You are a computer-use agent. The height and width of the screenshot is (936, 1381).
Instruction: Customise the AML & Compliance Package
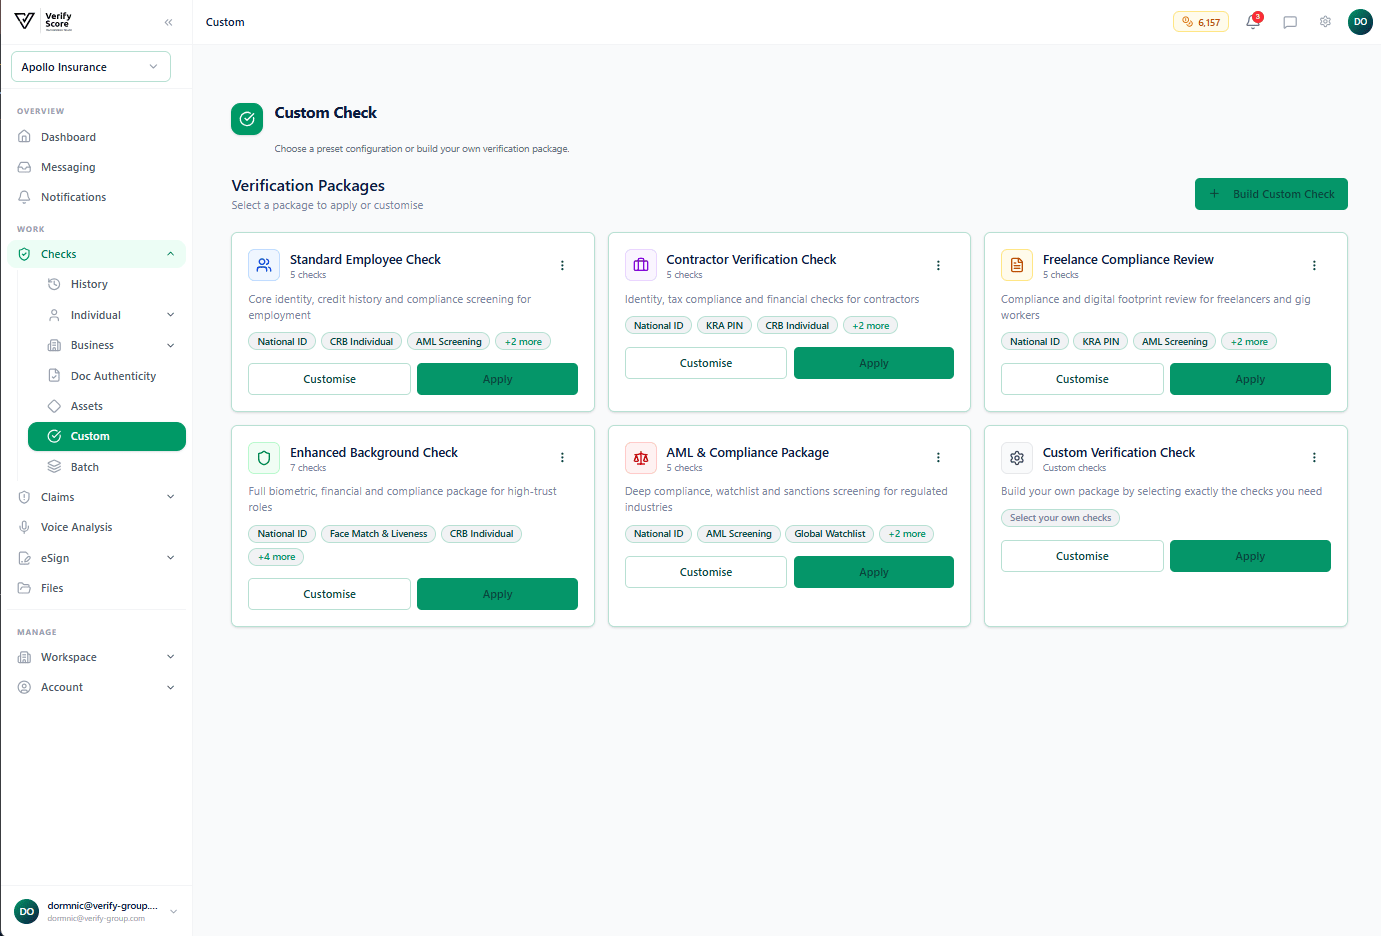click(706, 572)
